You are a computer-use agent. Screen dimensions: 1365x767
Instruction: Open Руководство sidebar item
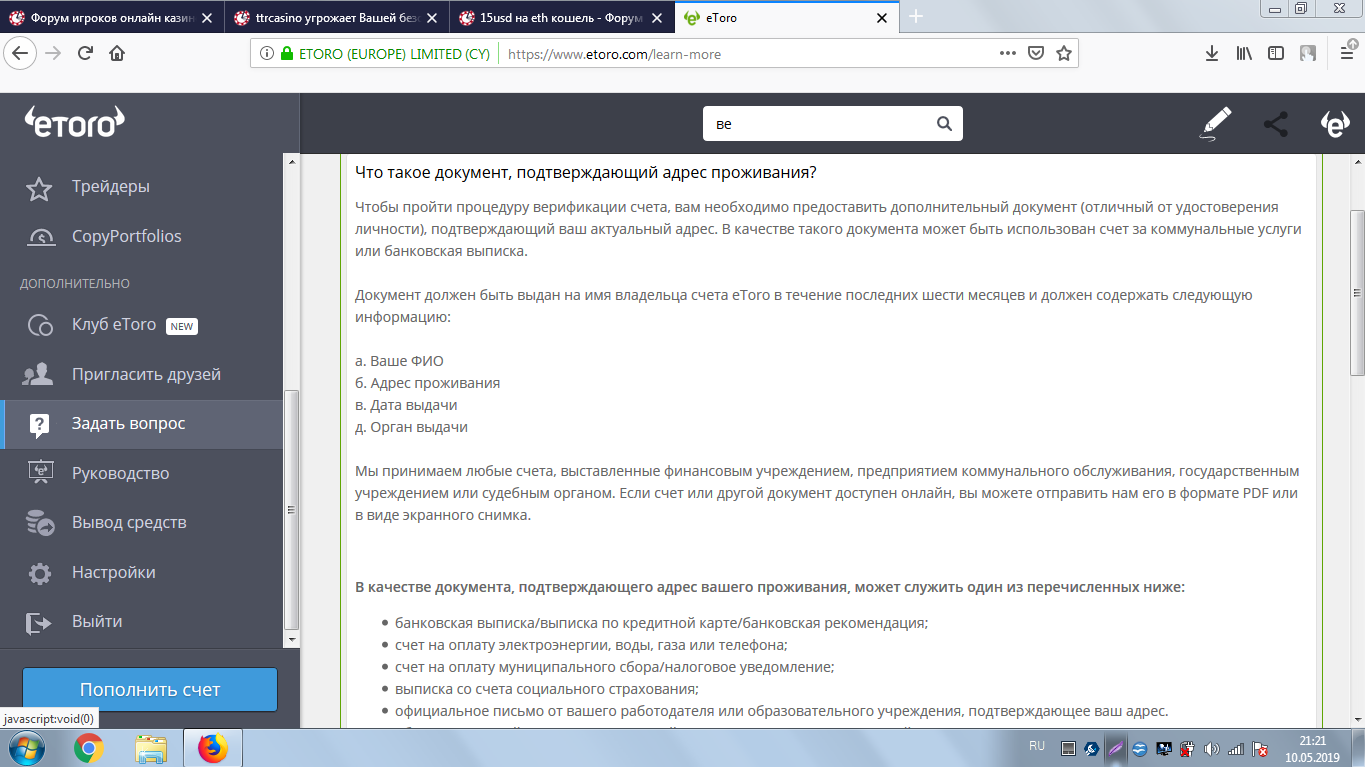pos(143,473)
